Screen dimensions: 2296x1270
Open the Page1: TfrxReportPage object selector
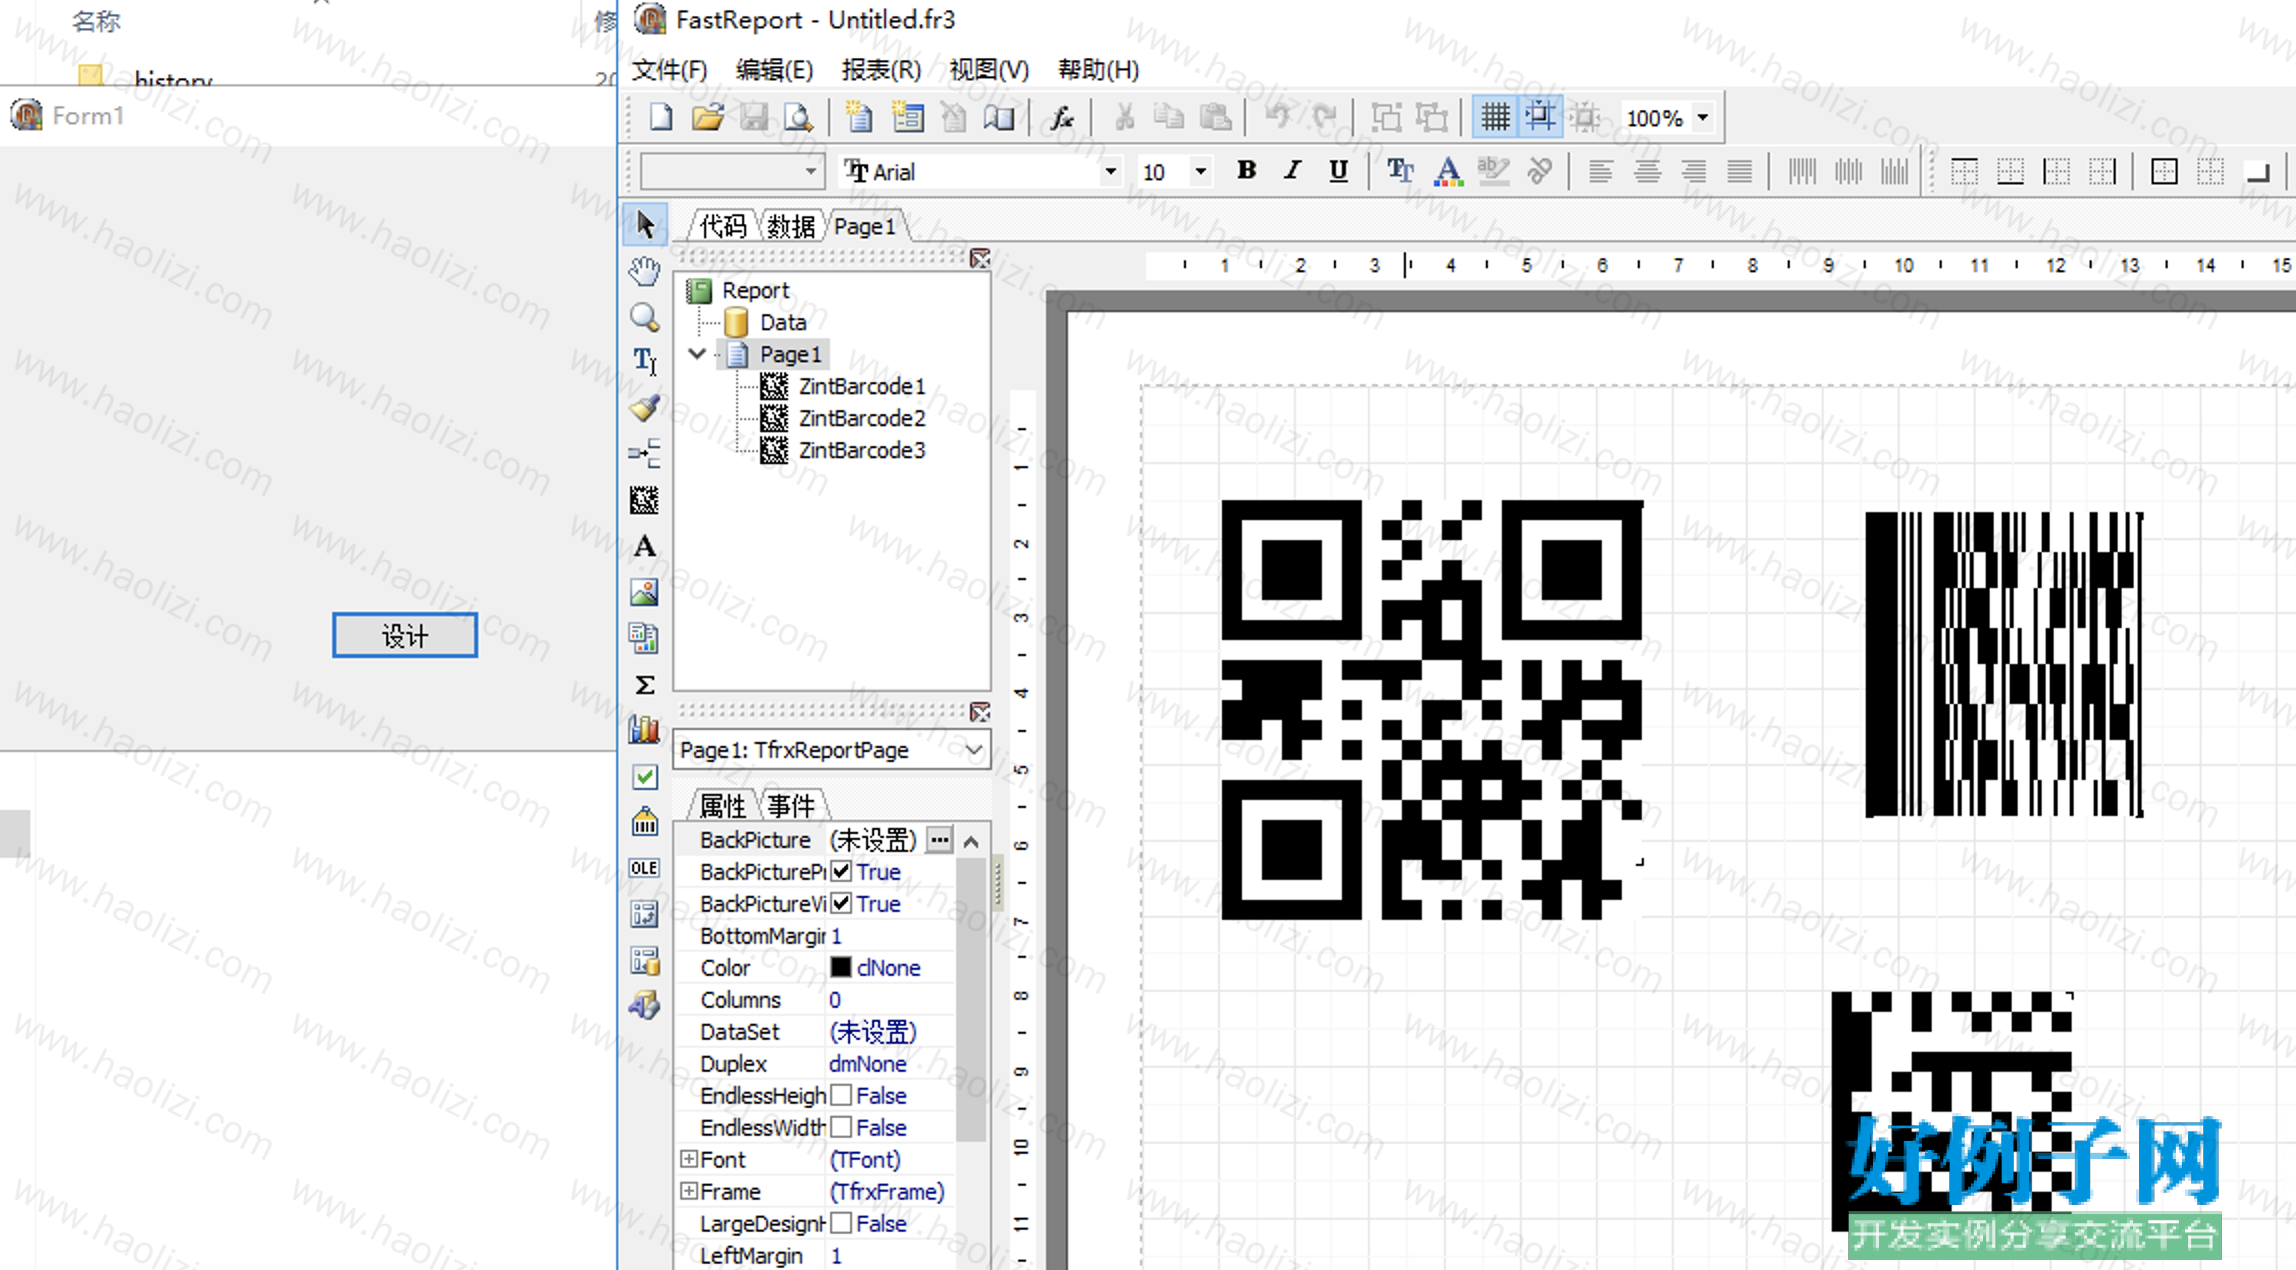click(x=832, y=750)
